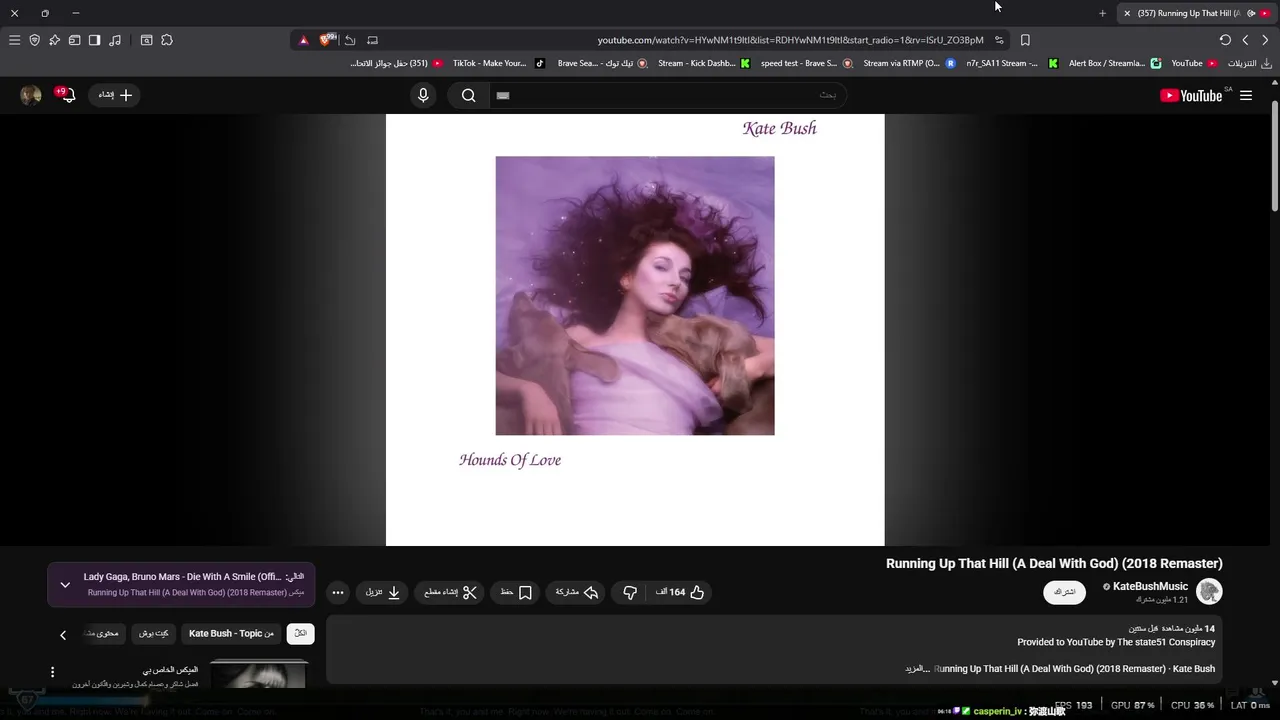The height and width of the screenshot is (720, 1280).
Task: Select the Running Up That Hill tab
Action: [x=1195, y=13]
